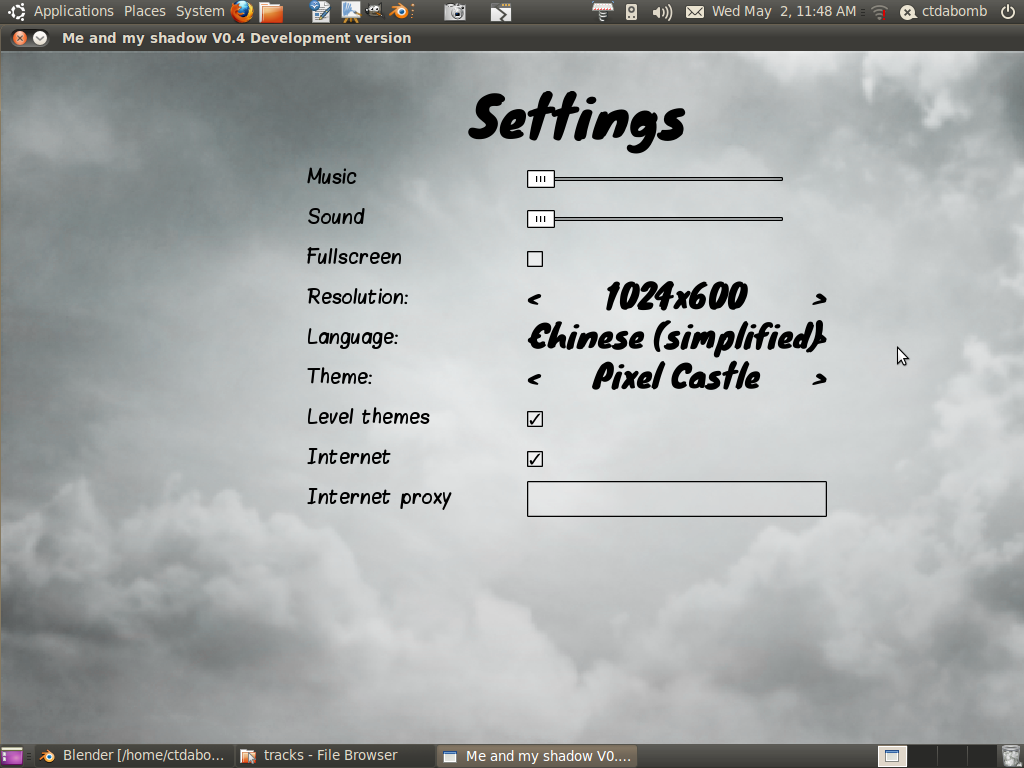
Task: Click the wireless network icon
Action: [x=879, y=12]
